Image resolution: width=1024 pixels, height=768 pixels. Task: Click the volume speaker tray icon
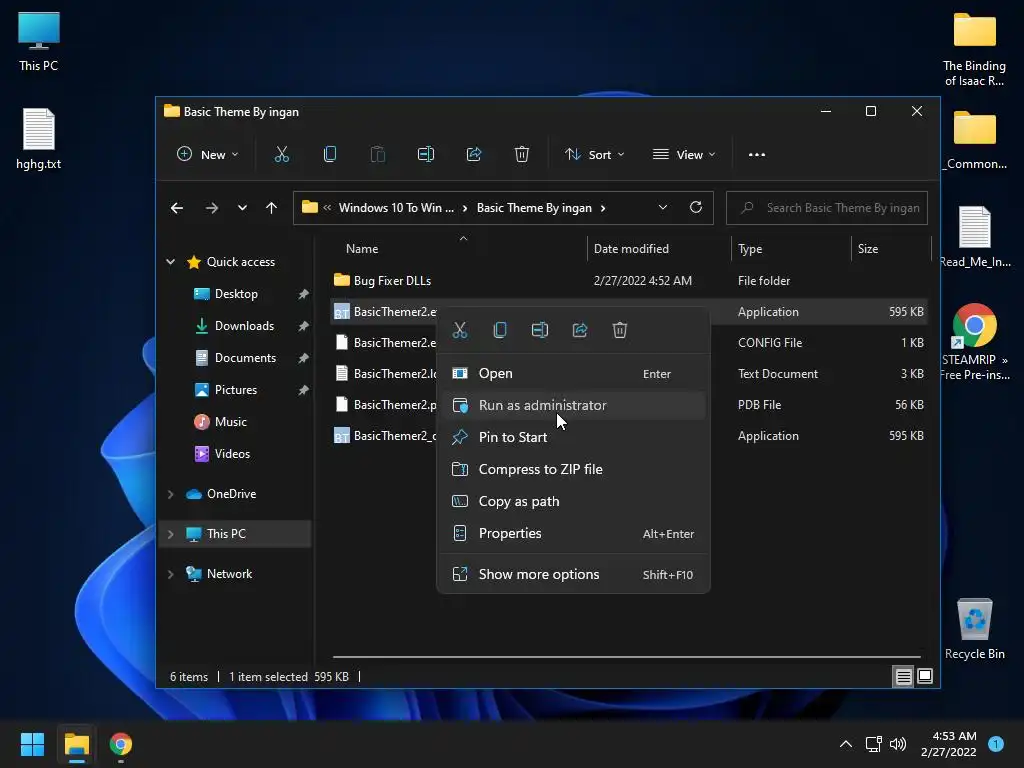tap(898, 744)
